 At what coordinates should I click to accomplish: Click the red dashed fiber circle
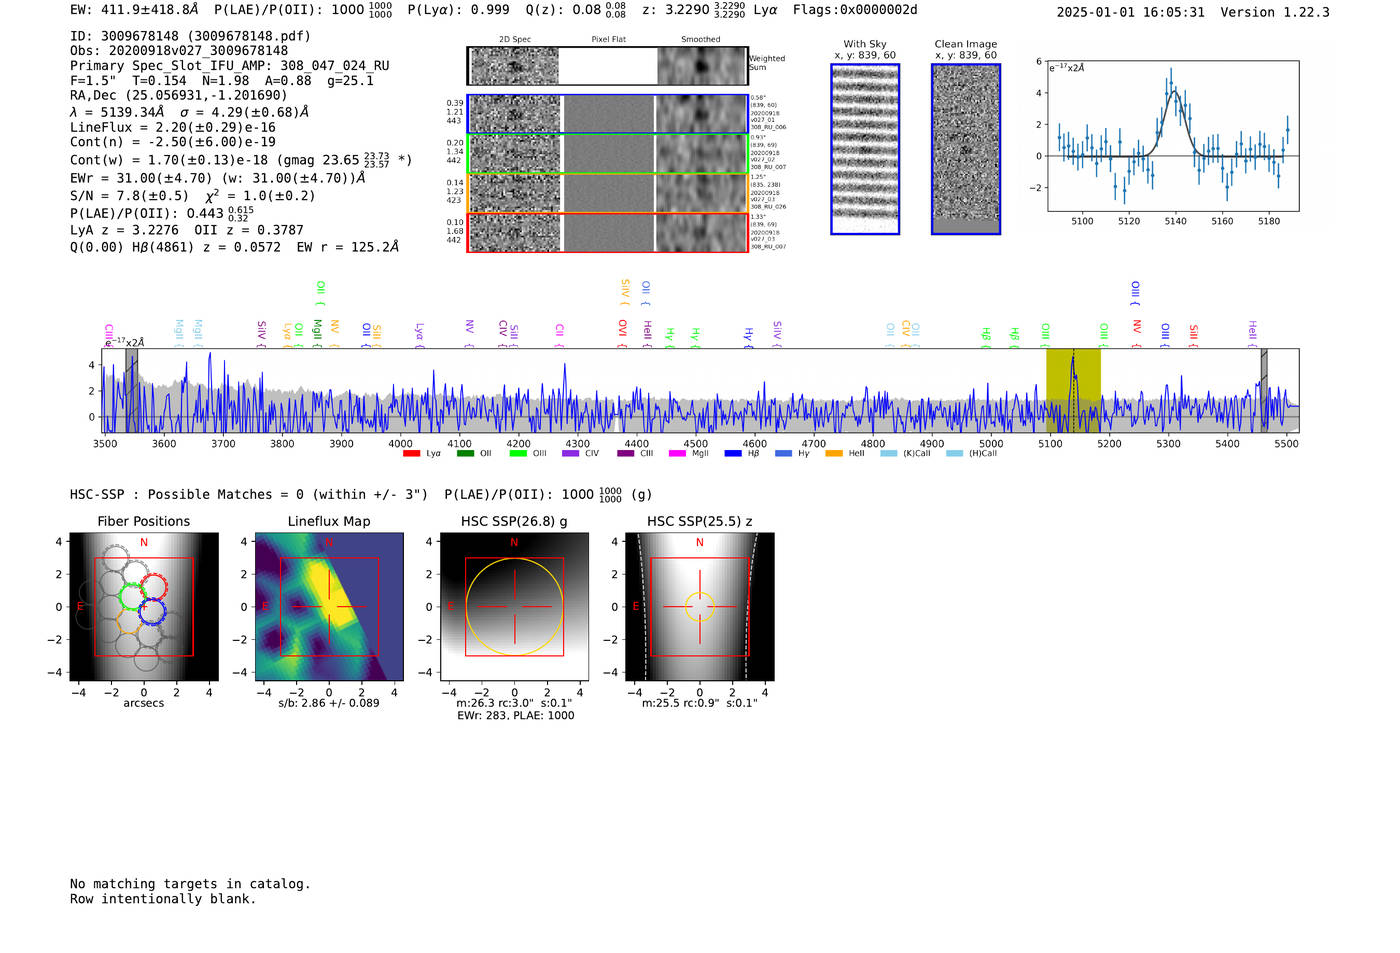pyautogui.click(x=154, y=587)
